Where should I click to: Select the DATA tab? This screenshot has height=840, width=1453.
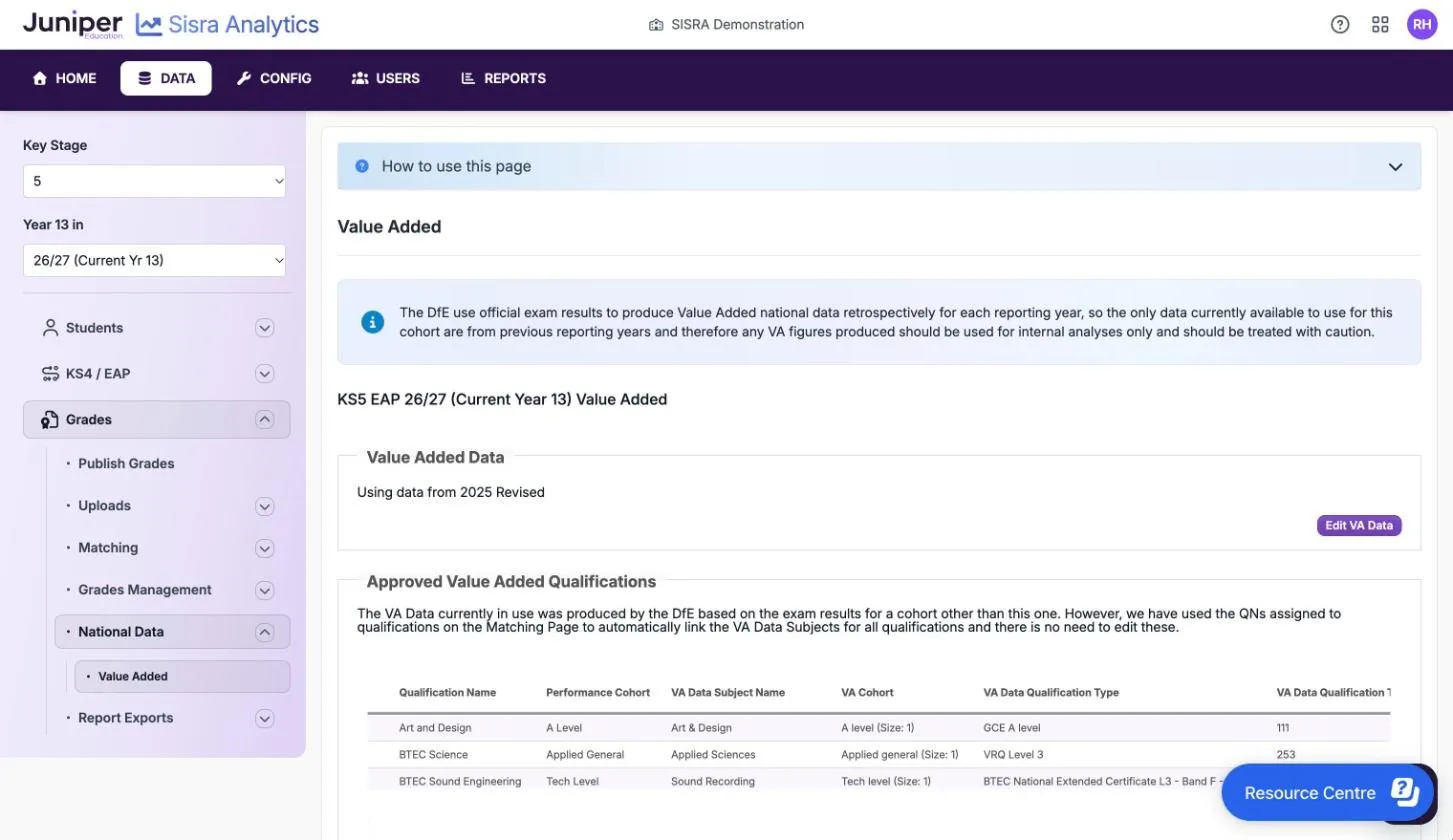pos(166,78)
